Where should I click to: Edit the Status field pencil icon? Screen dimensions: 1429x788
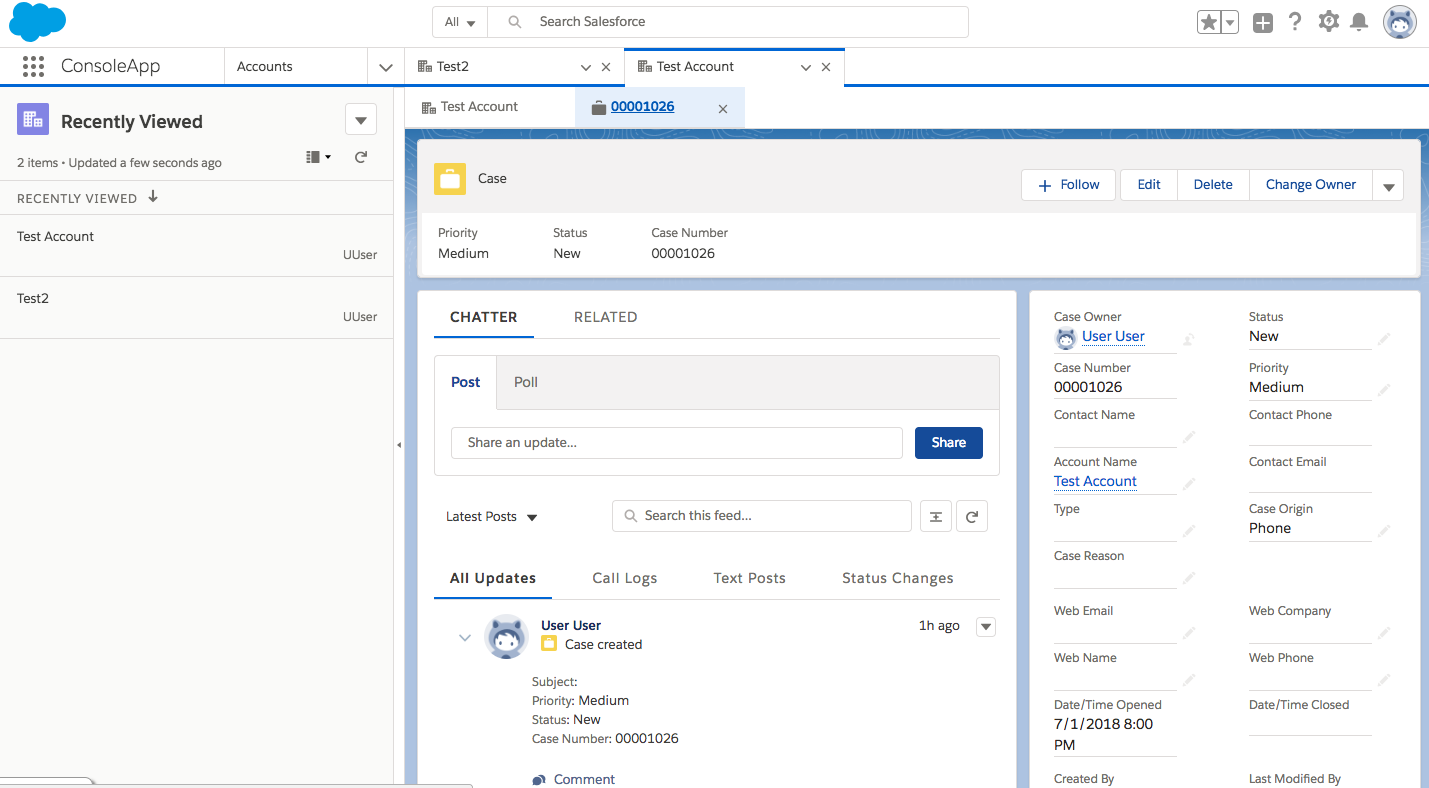[x=1384, y=339]
